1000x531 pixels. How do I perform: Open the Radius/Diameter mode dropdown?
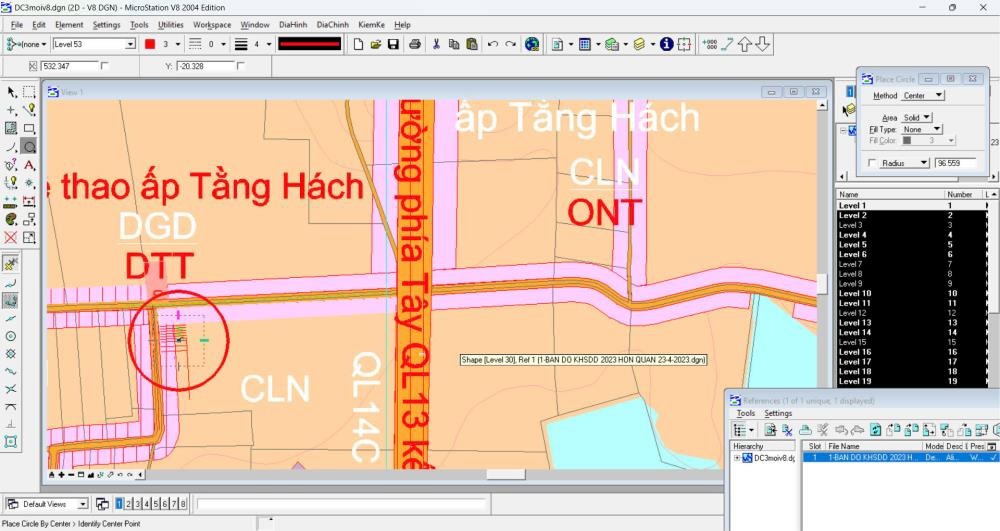tap(904, 163)
